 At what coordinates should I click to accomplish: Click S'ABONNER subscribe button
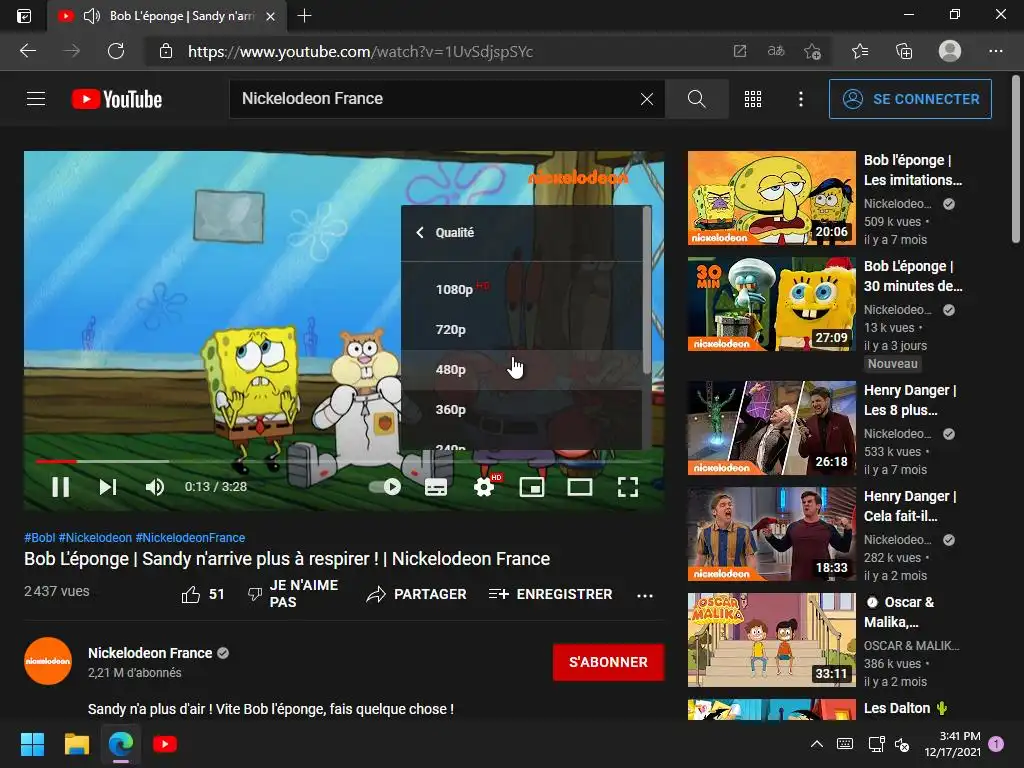click(x=608, y=662)
